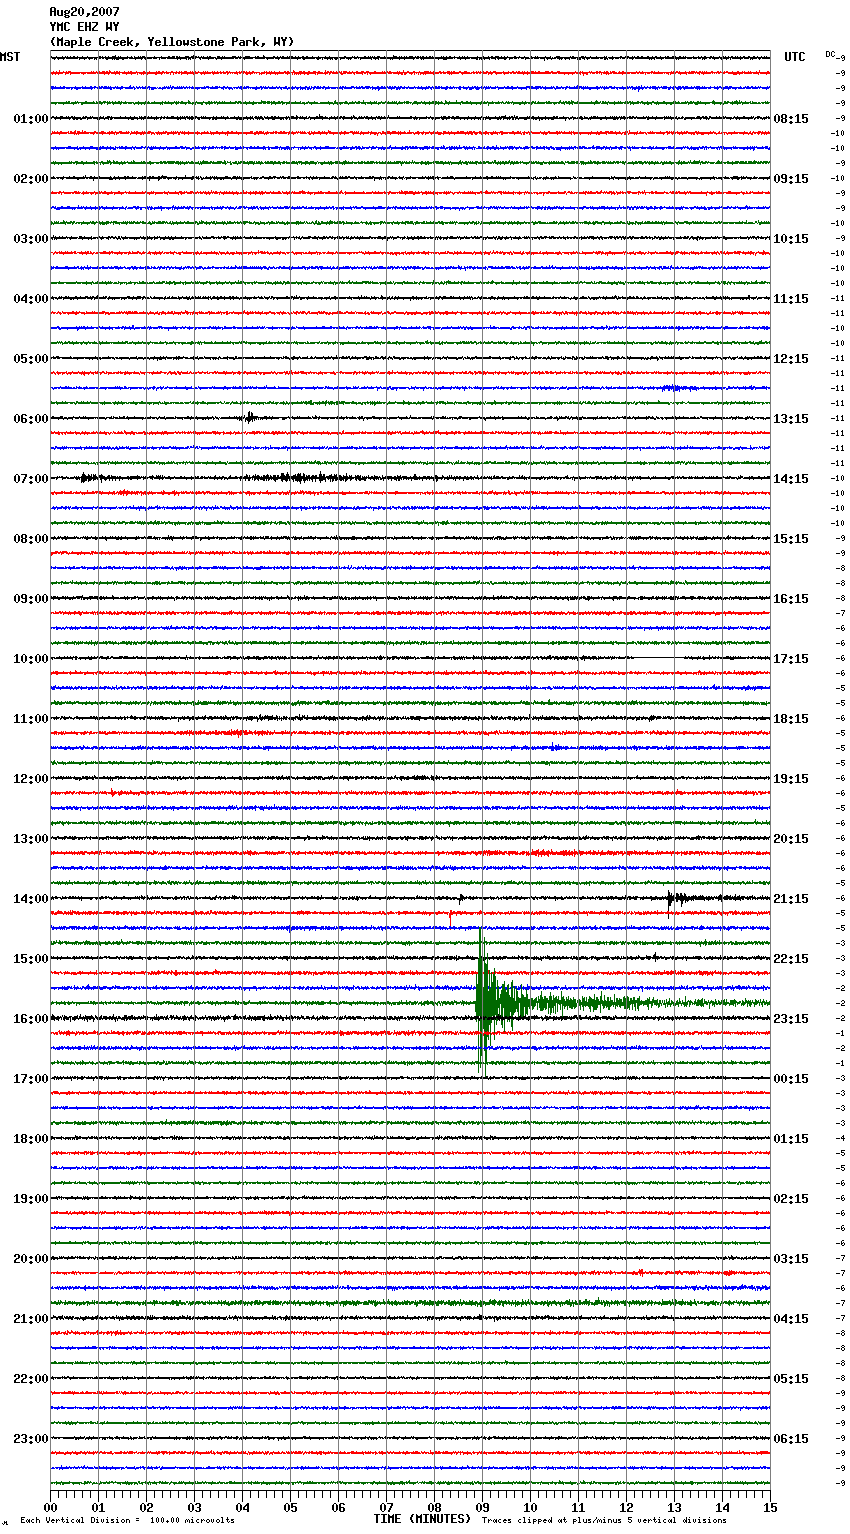
Task: Click the minute tick label '04' on bottom axis
Action: pos(242,1507)
